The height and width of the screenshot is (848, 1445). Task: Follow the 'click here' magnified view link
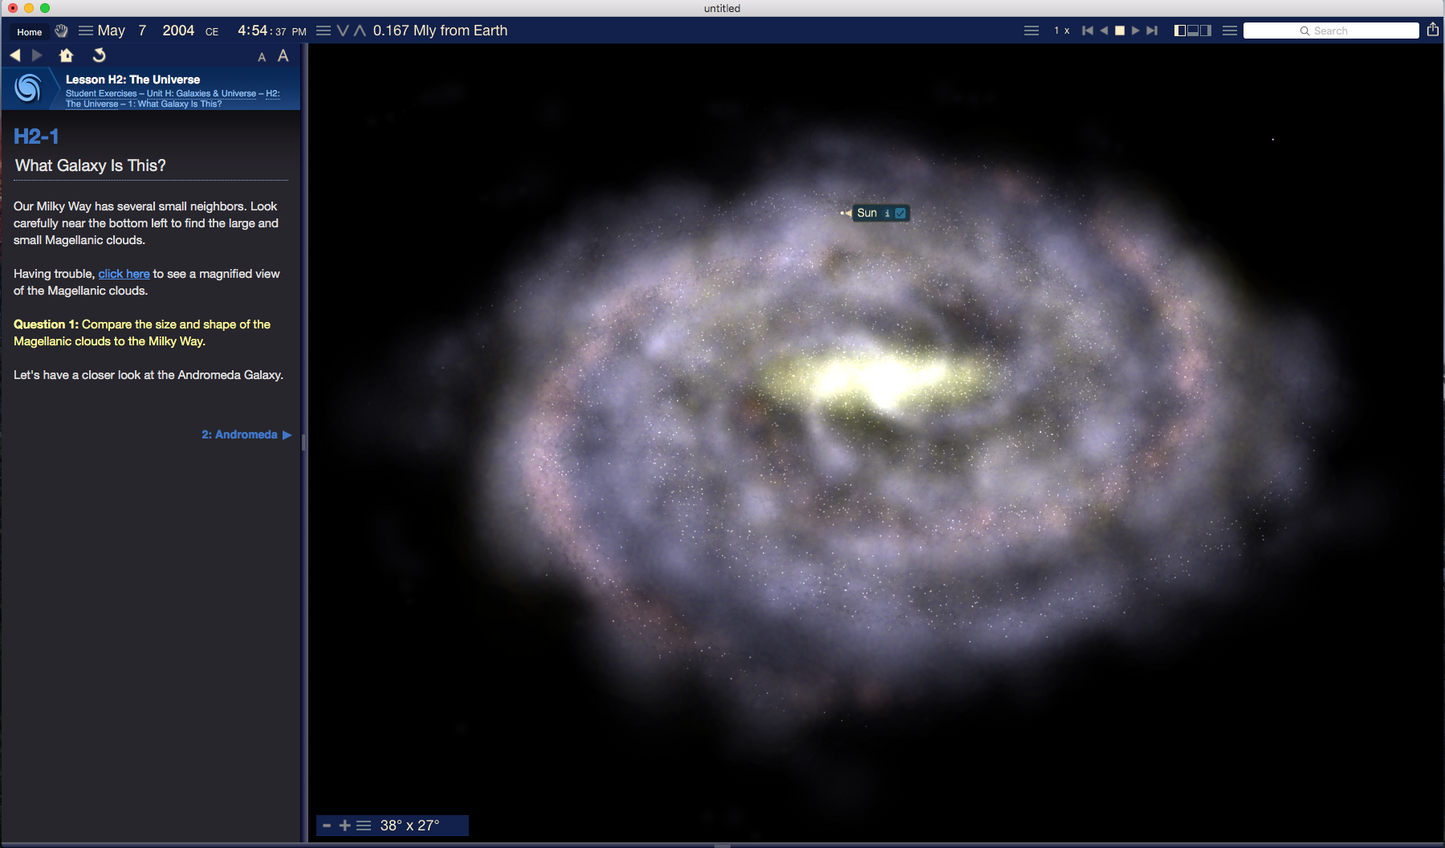124,274
